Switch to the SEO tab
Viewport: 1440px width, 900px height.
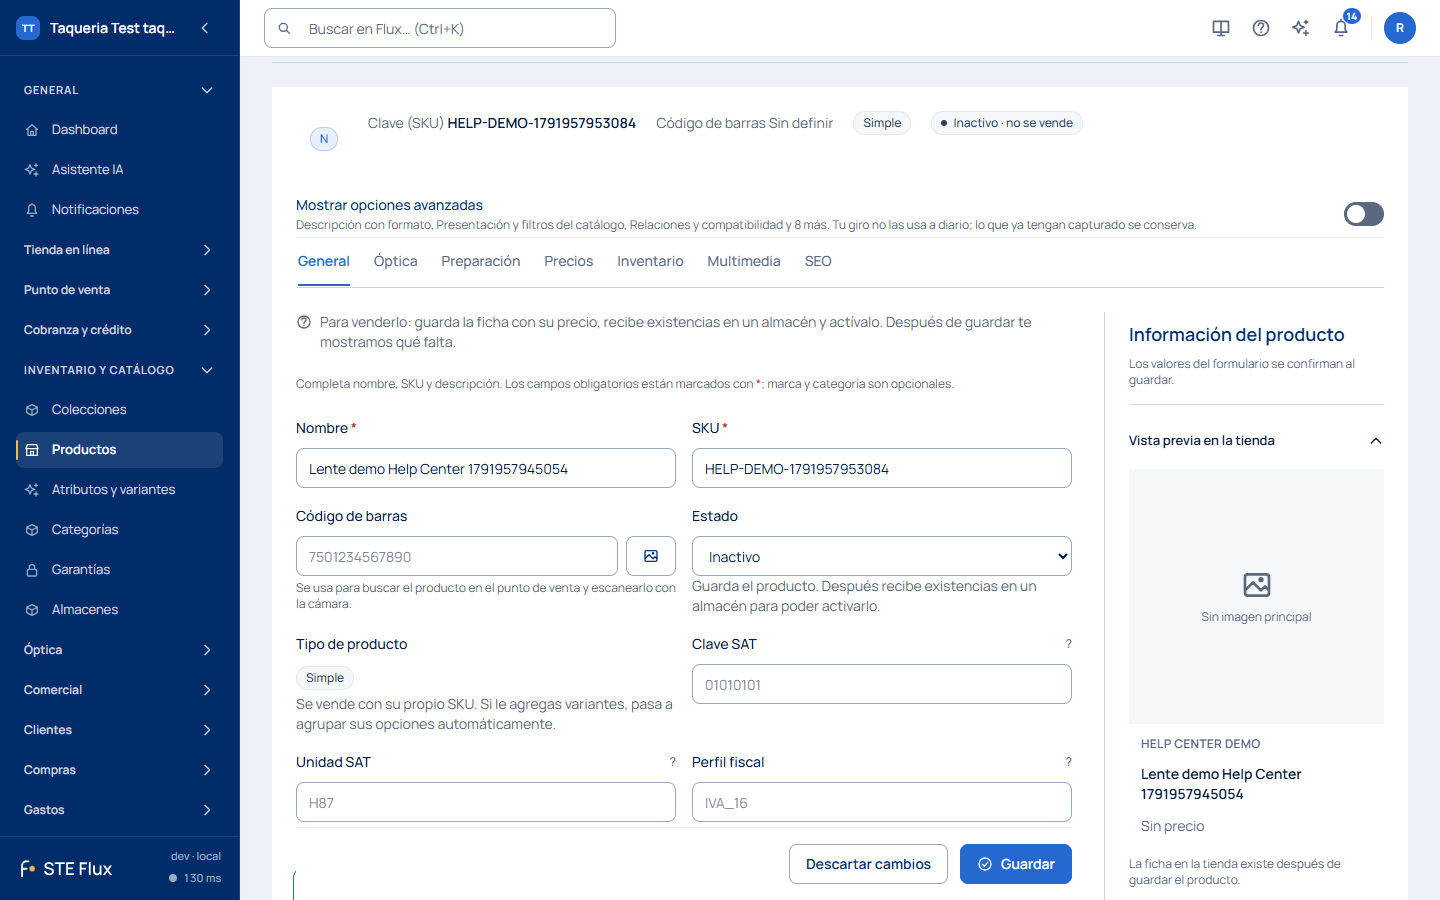(818, 261)
